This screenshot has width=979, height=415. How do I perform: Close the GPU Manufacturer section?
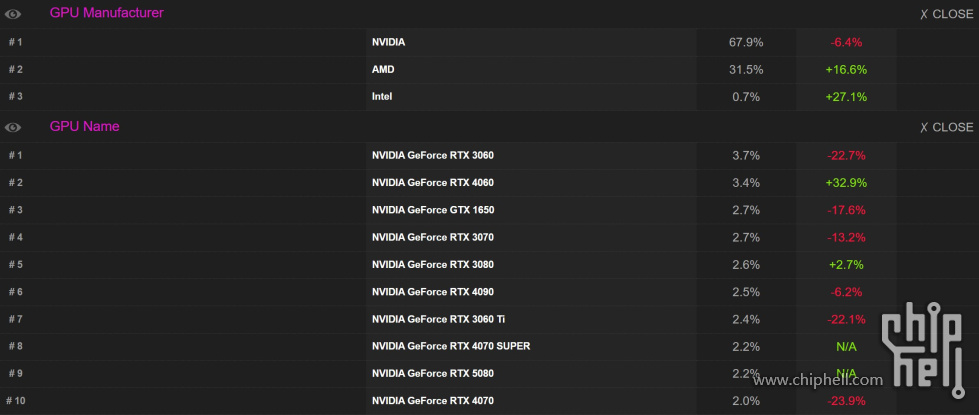tap(946, 14)
